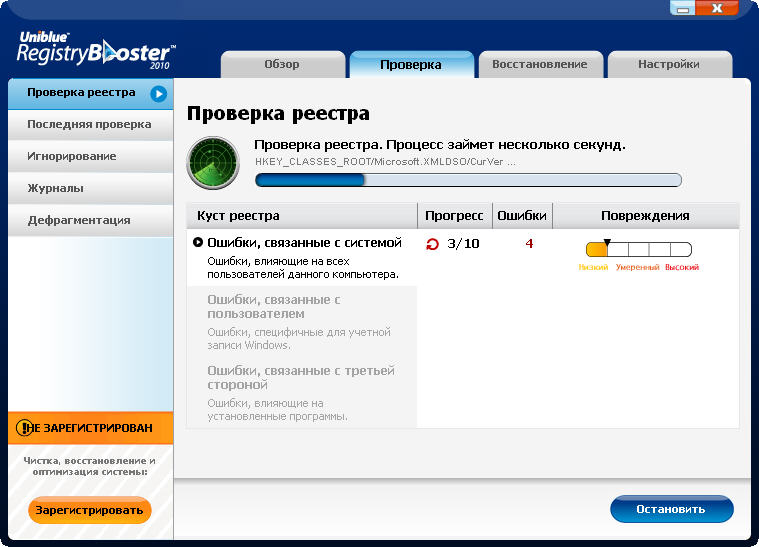The height and width of the screenshot is (547, 759).
Task: Click the Куст реестра column header
Action: pyautogui.click(x=302, y=216)
